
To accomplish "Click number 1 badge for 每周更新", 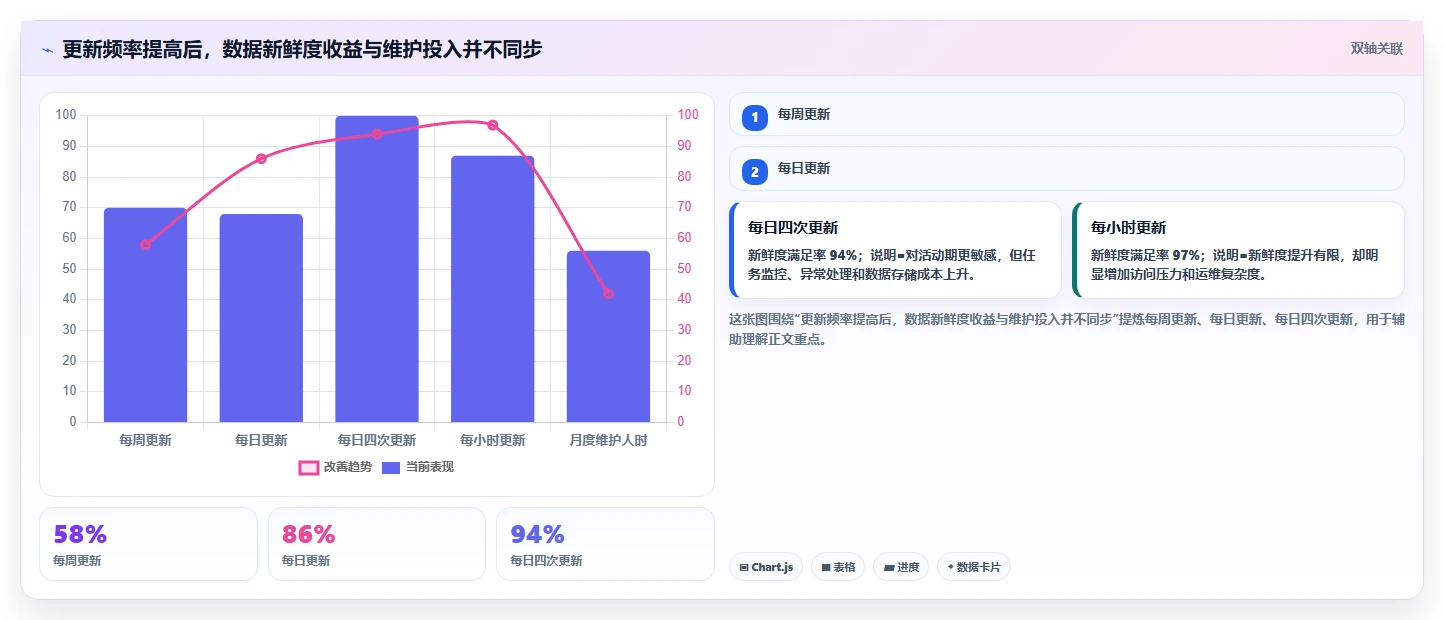I will (755, 118).
